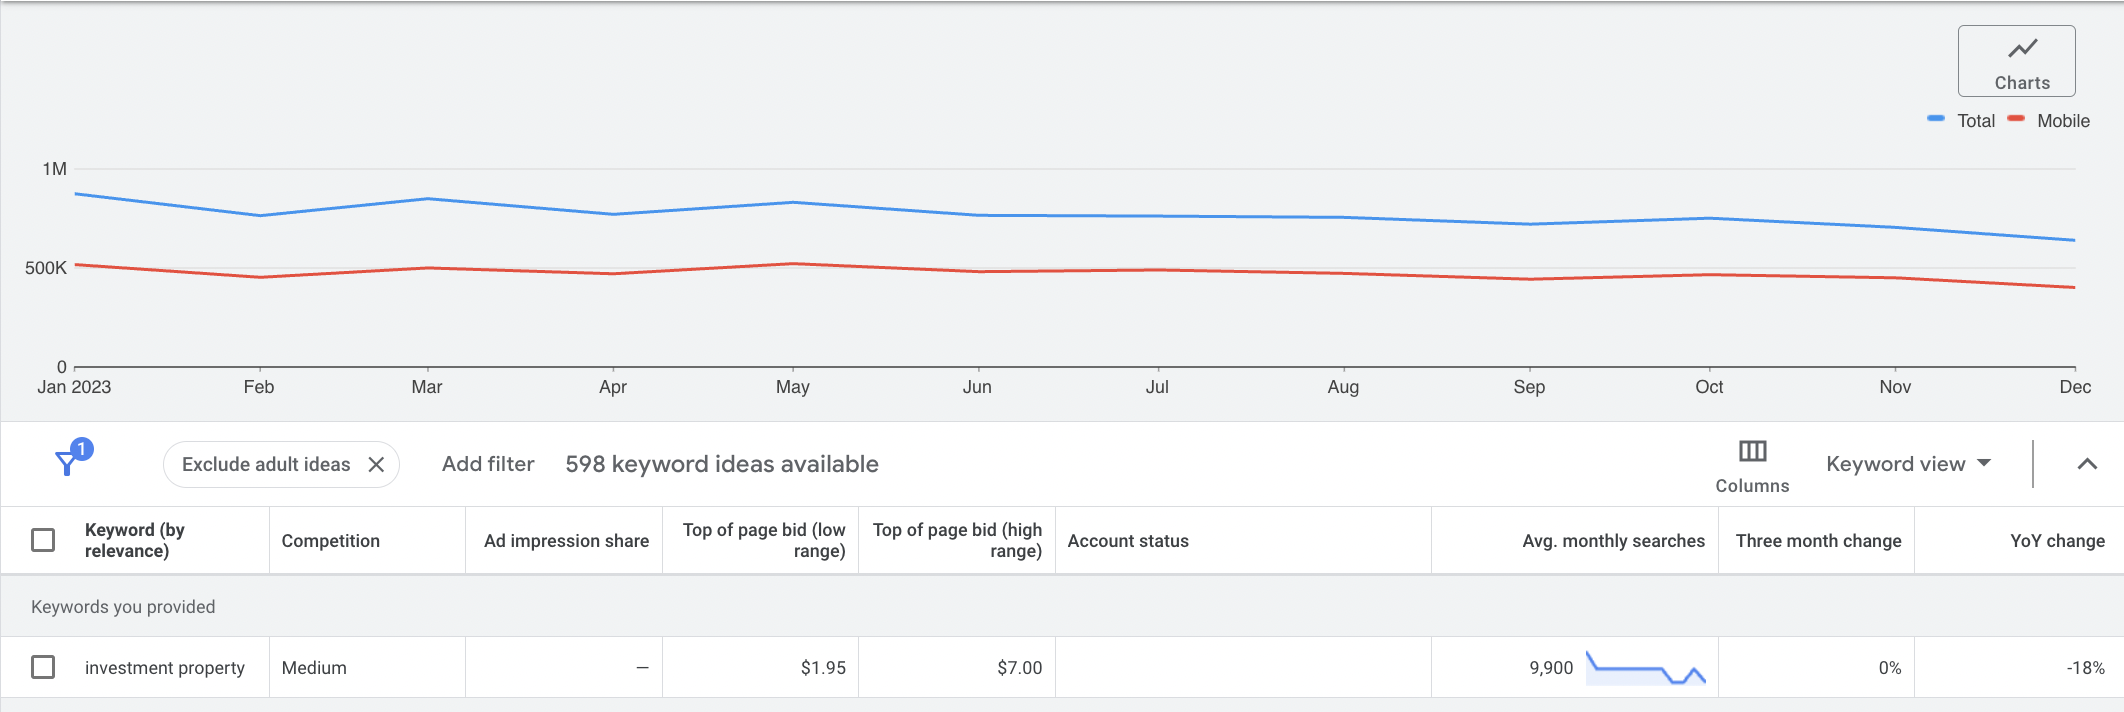Sort by Avg. monthly searches column
2124x712 pixels.
coord(1613,541)
